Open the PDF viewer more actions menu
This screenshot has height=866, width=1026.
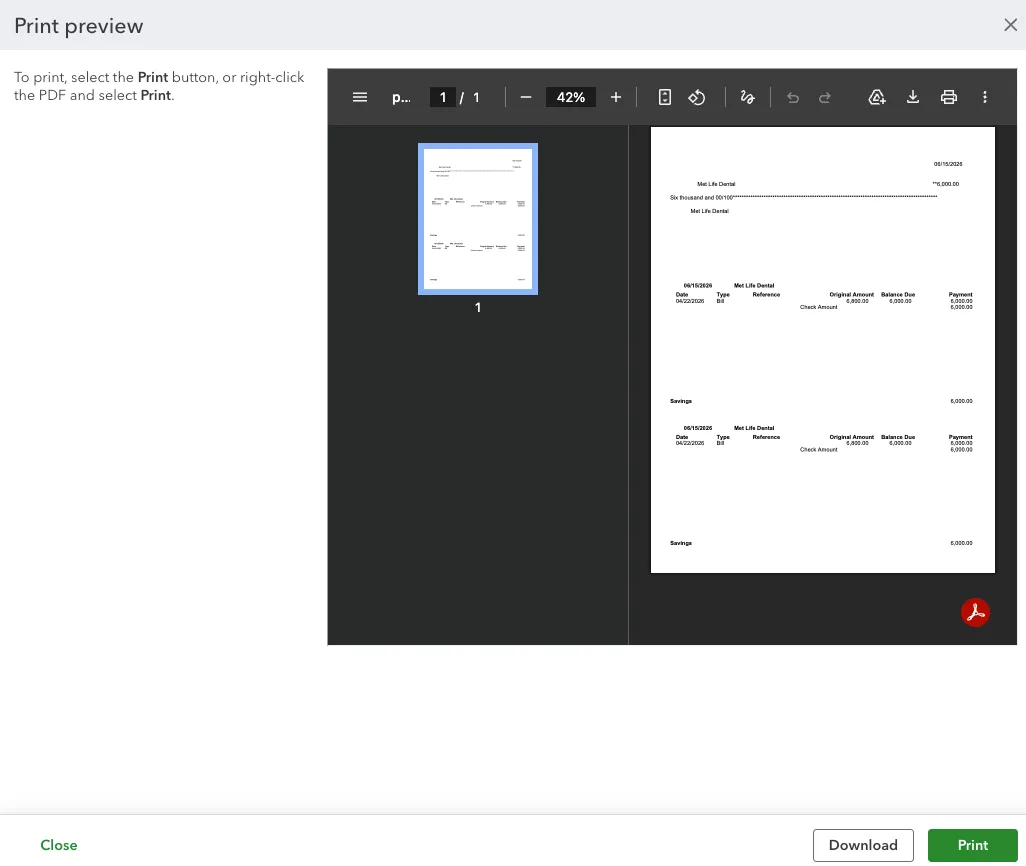click(985, 98)
